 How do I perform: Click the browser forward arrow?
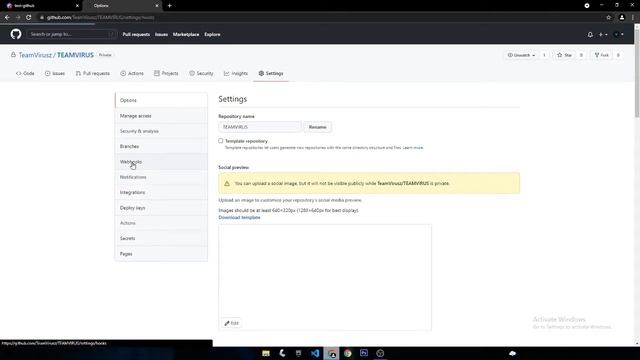pos(18,18)
